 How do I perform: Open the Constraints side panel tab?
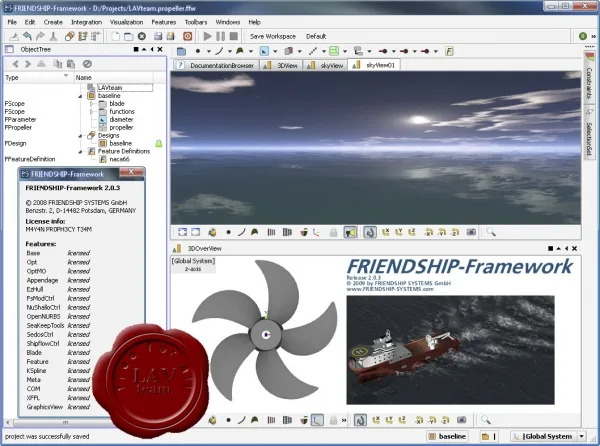589,77
